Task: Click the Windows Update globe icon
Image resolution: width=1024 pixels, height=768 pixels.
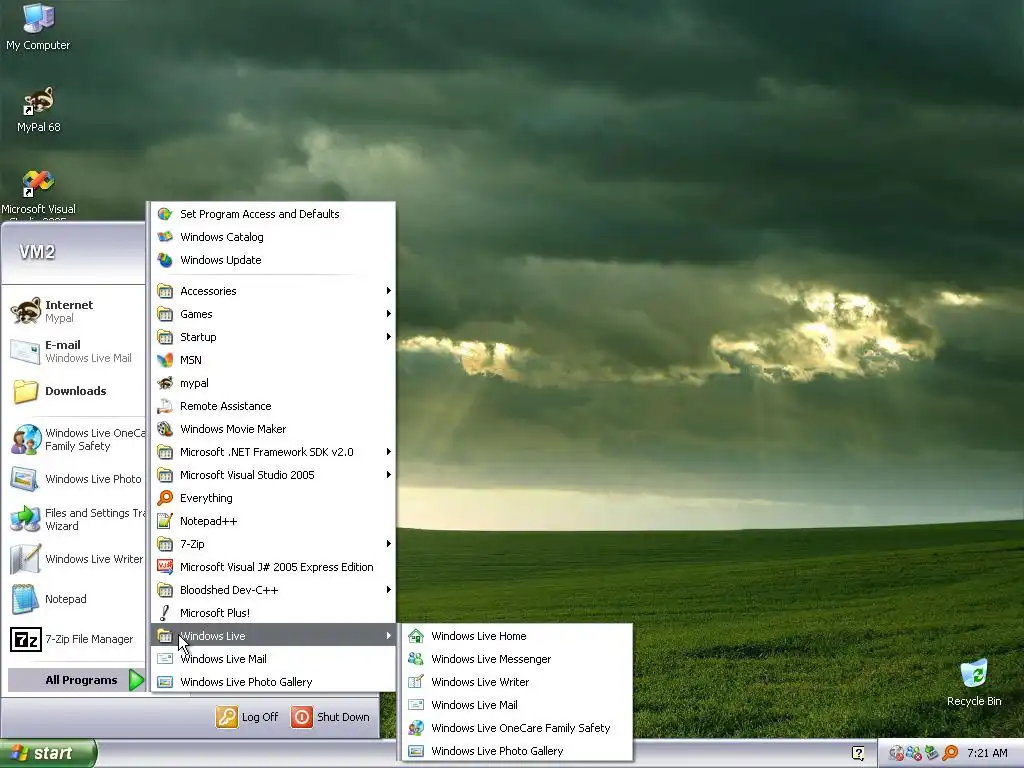Action: (x=165, y=260)
